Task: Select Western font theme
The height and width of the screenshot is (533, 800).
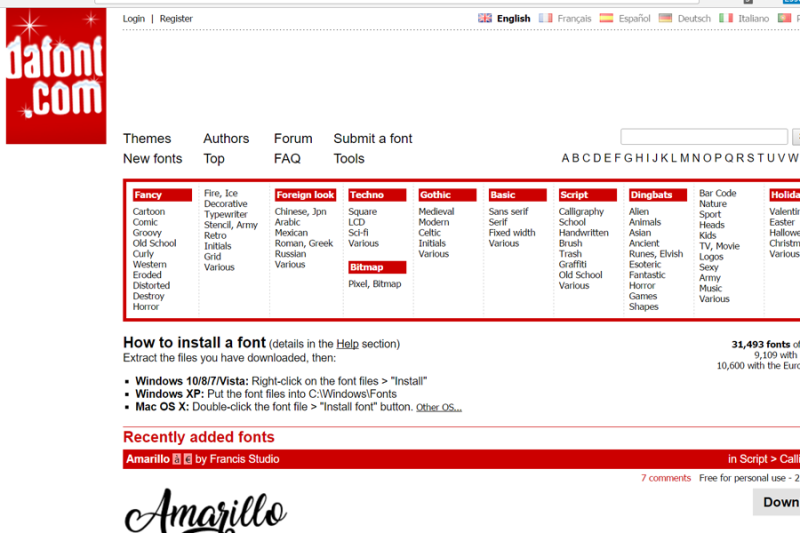Action: [x=149, y=264]
